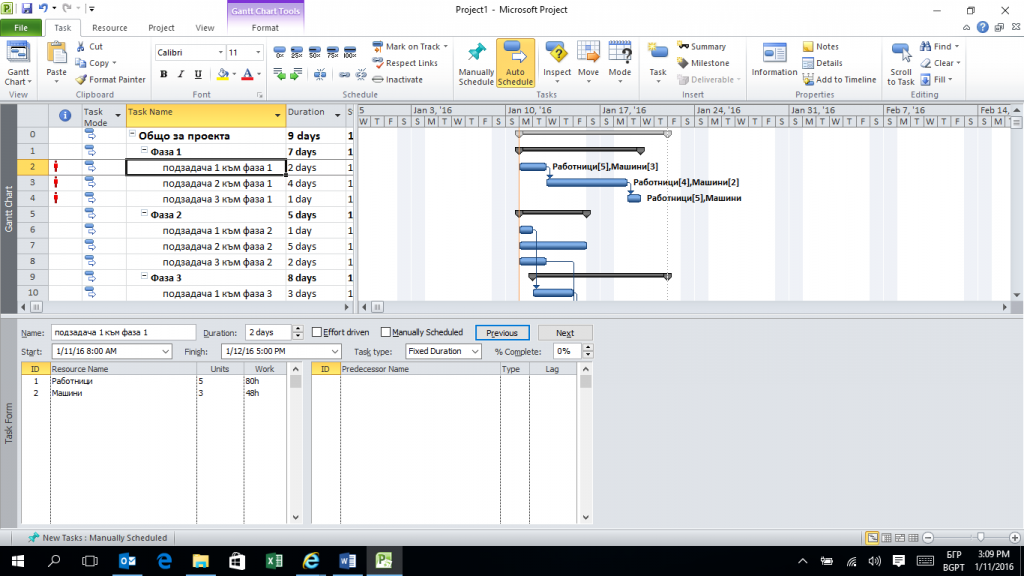The height and width of the screenshot is (576, 1024).
Task: Collapse the Общо за проекта summary row
Action: coord(132,134)
